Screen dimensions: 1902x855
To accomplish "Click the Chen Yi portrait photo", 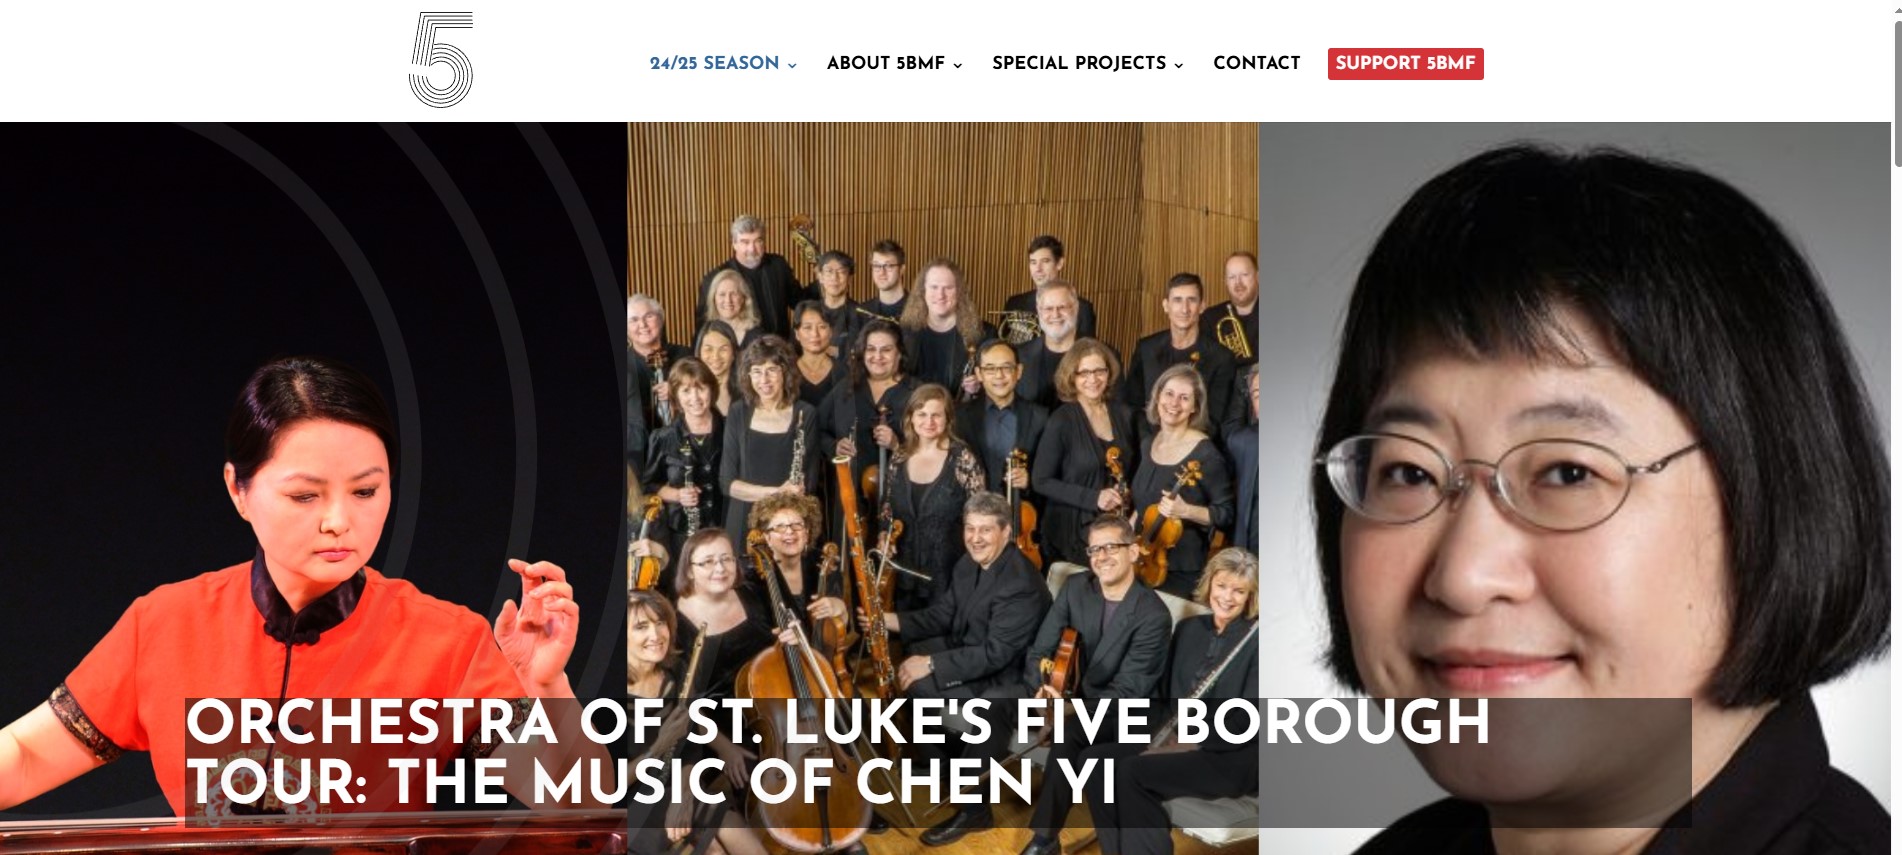I will pyautogui.click(x=1575, y=488).
